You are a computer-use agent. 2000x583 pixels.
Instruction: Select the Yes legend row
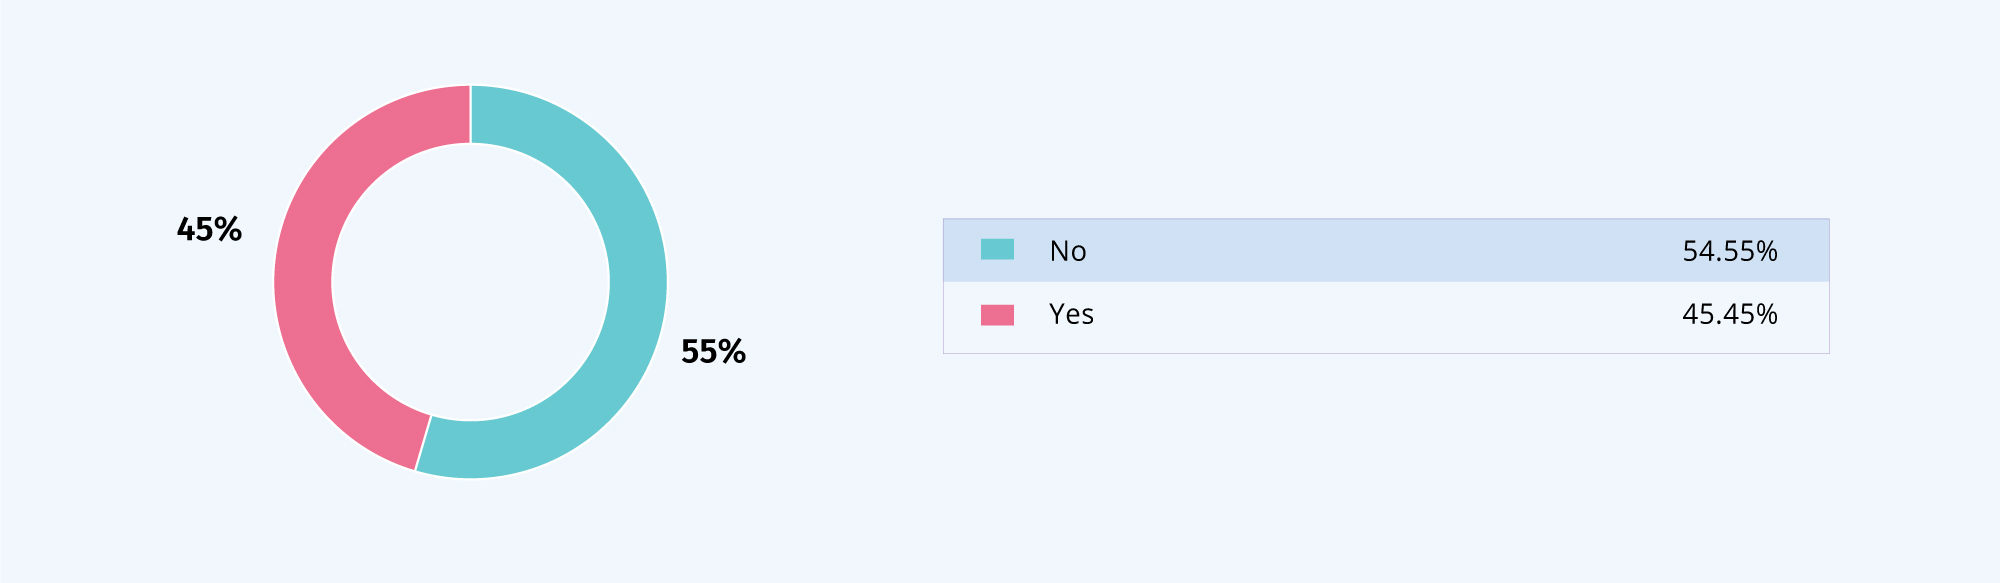[x=1386, y=317]
